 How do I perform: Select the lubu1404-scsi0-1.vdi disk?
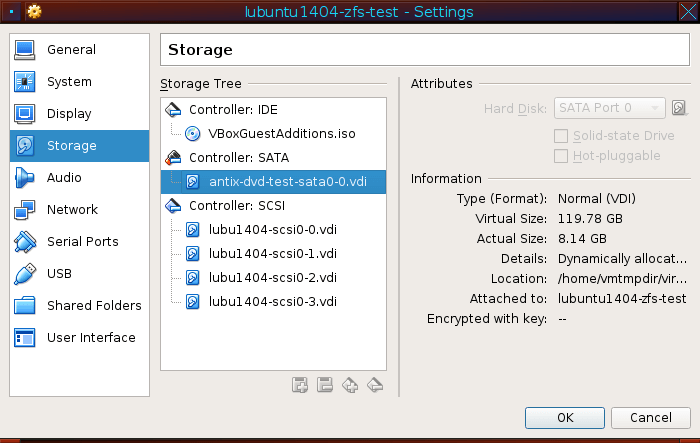click(x=273, y=254)
